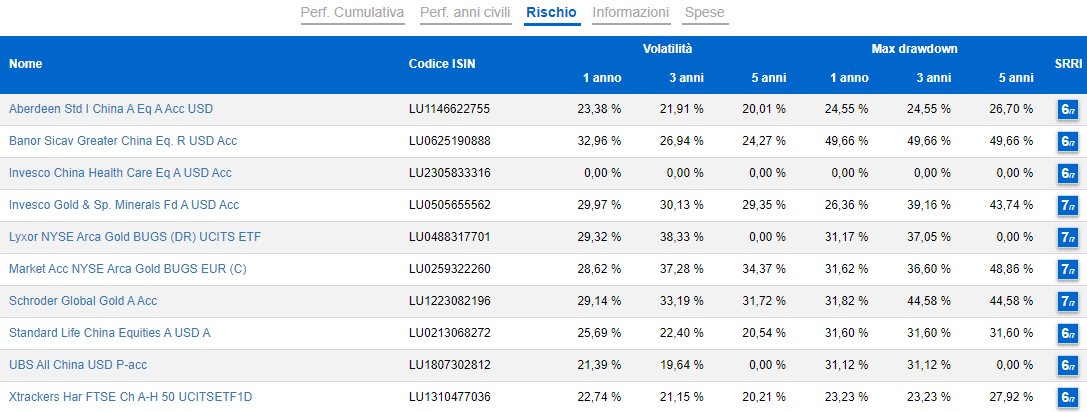Open Invesco China Health Care Eq A link

click(x=120, y=173)
